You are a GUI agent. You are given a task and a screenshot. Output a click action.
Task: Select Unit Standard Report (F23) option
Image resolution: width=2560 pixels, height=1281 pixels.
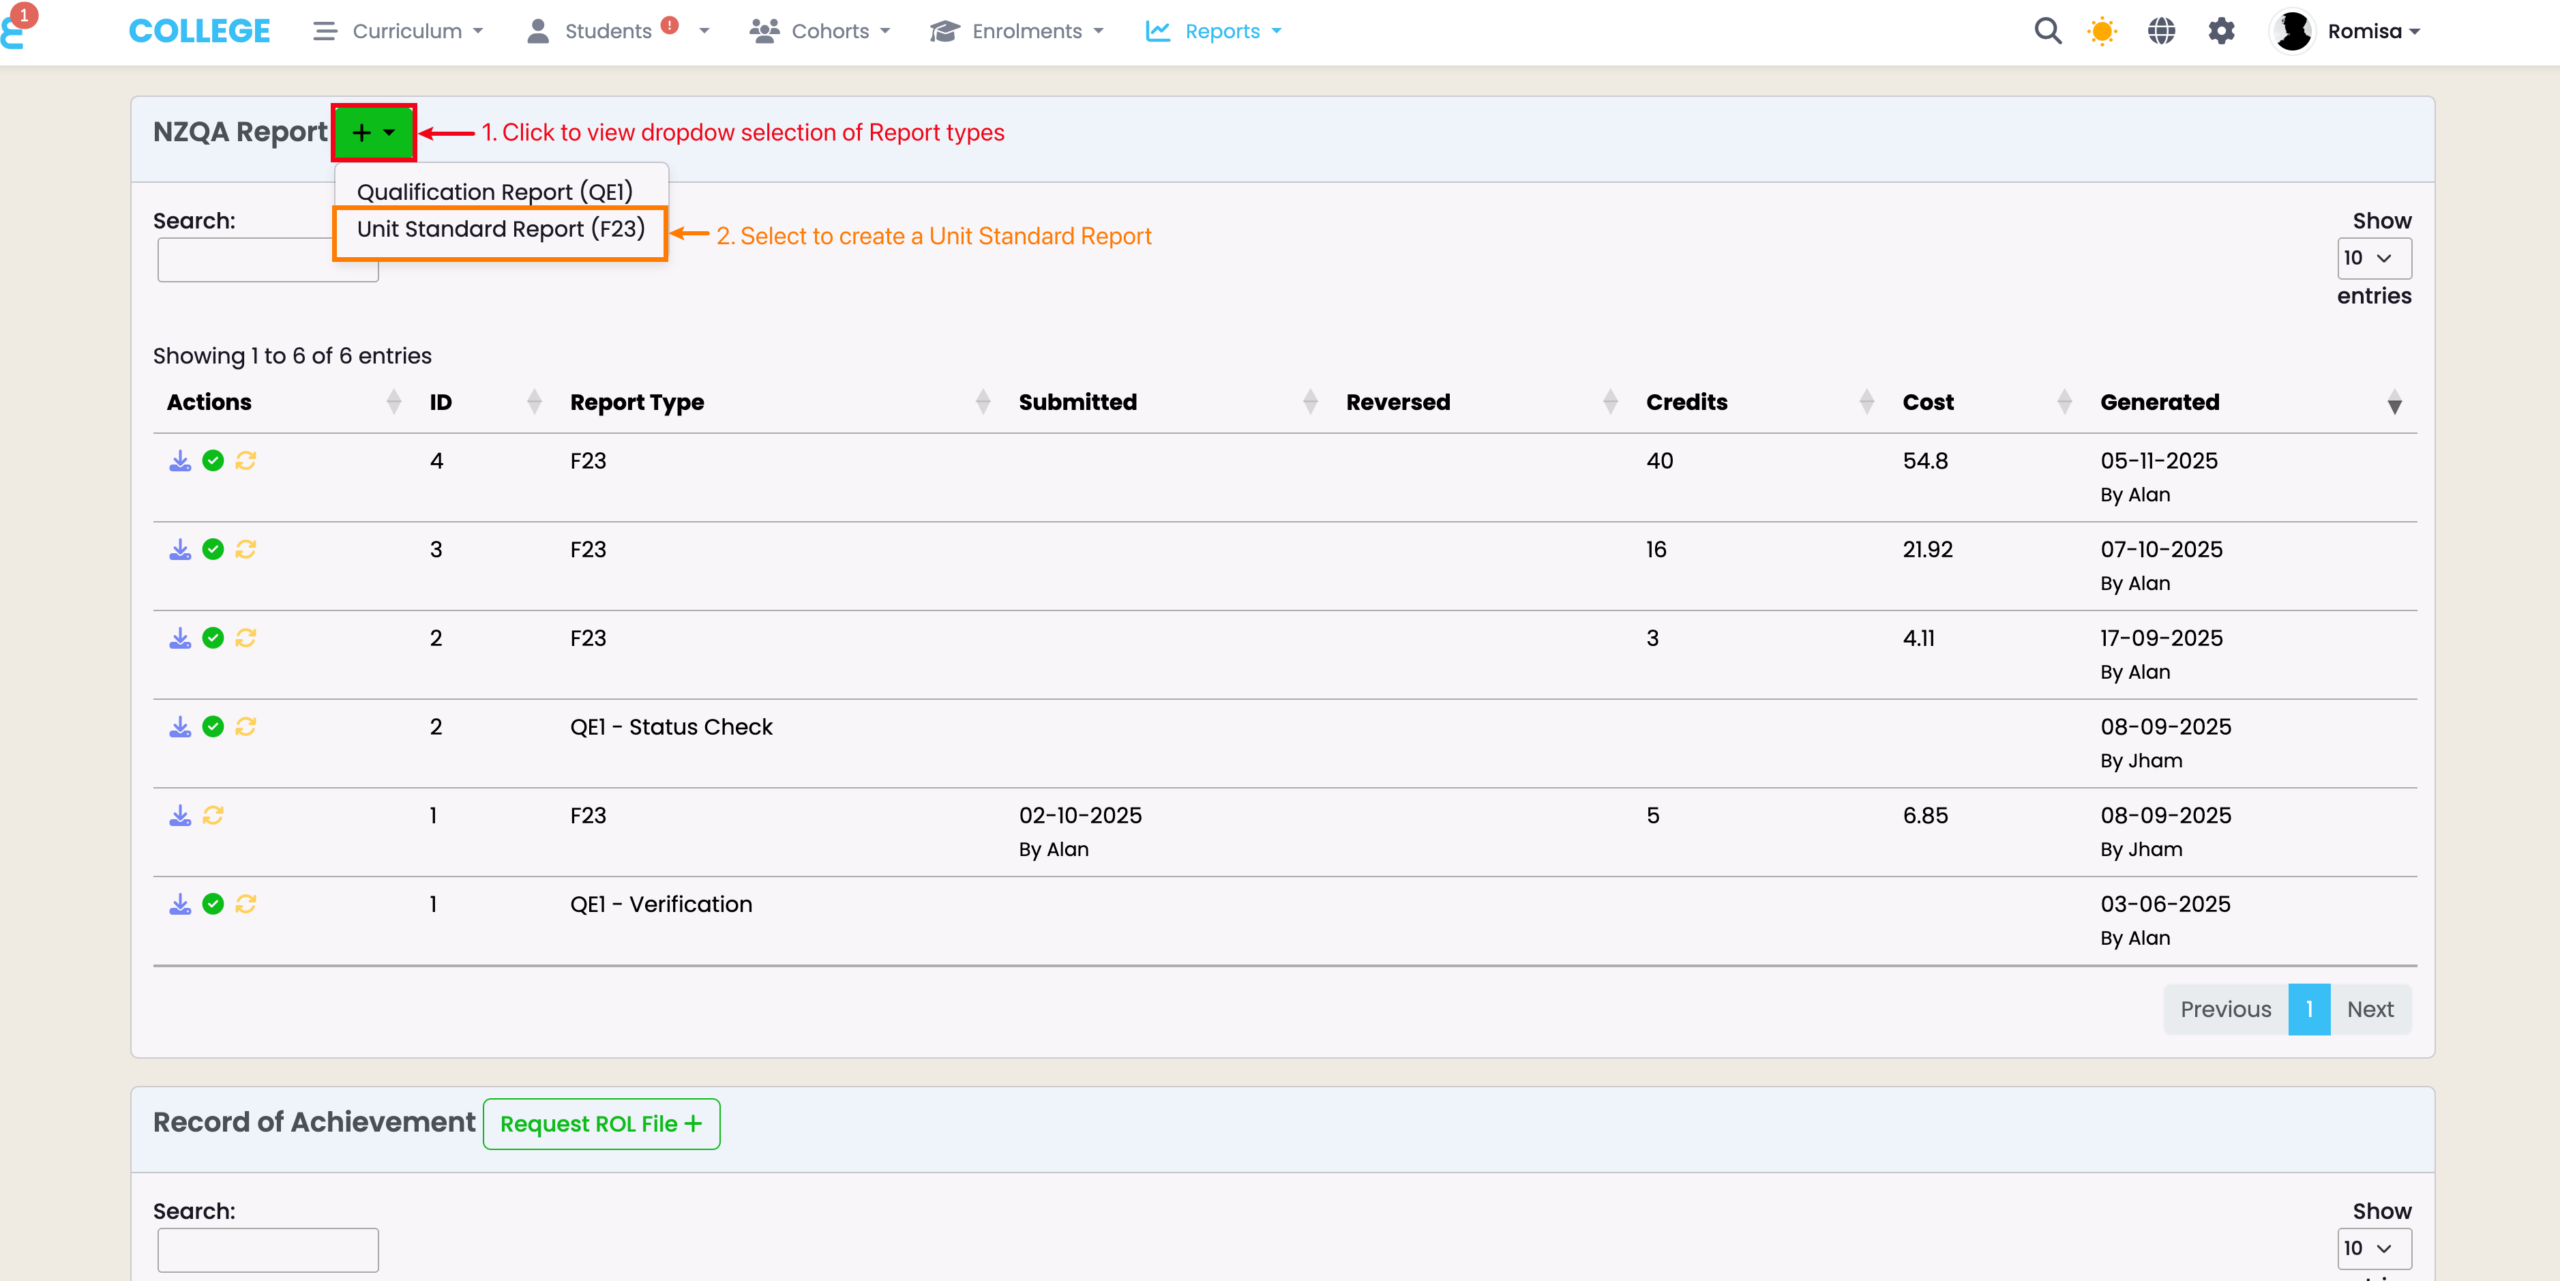[500, 230]
